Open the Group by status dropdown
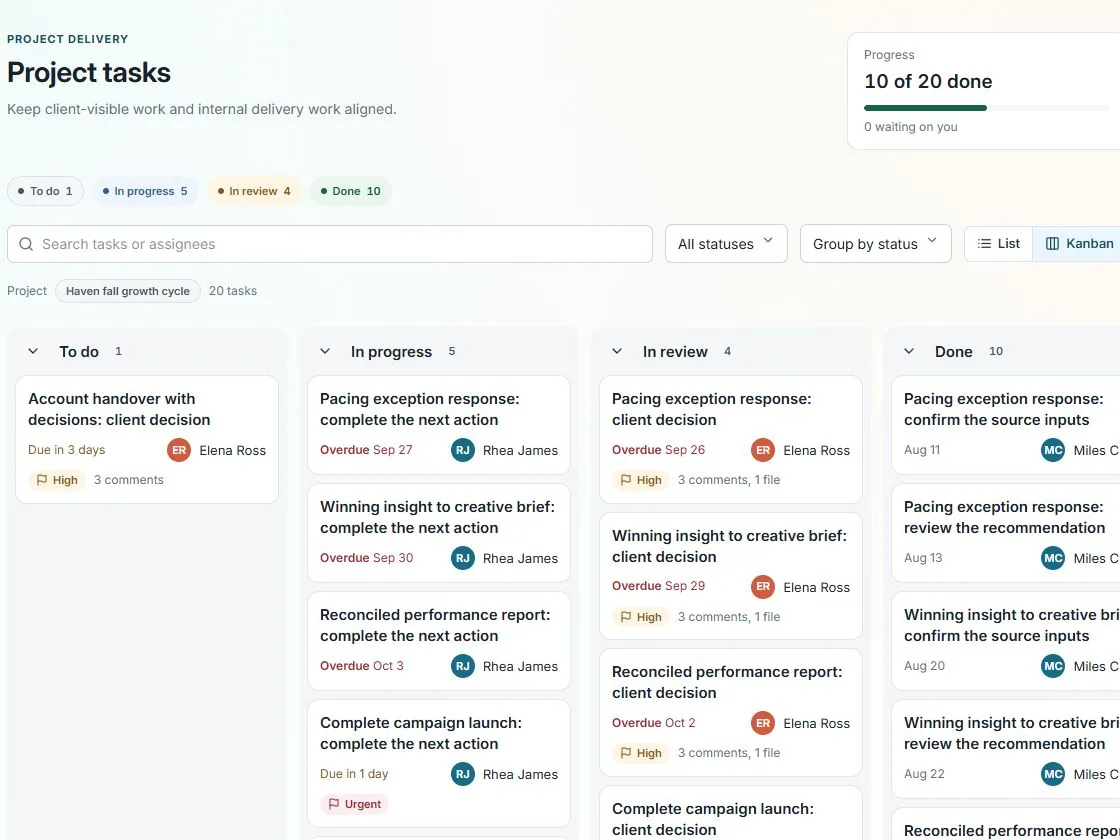The width and height of the screenshot is (1120, 840). point(875,244)
